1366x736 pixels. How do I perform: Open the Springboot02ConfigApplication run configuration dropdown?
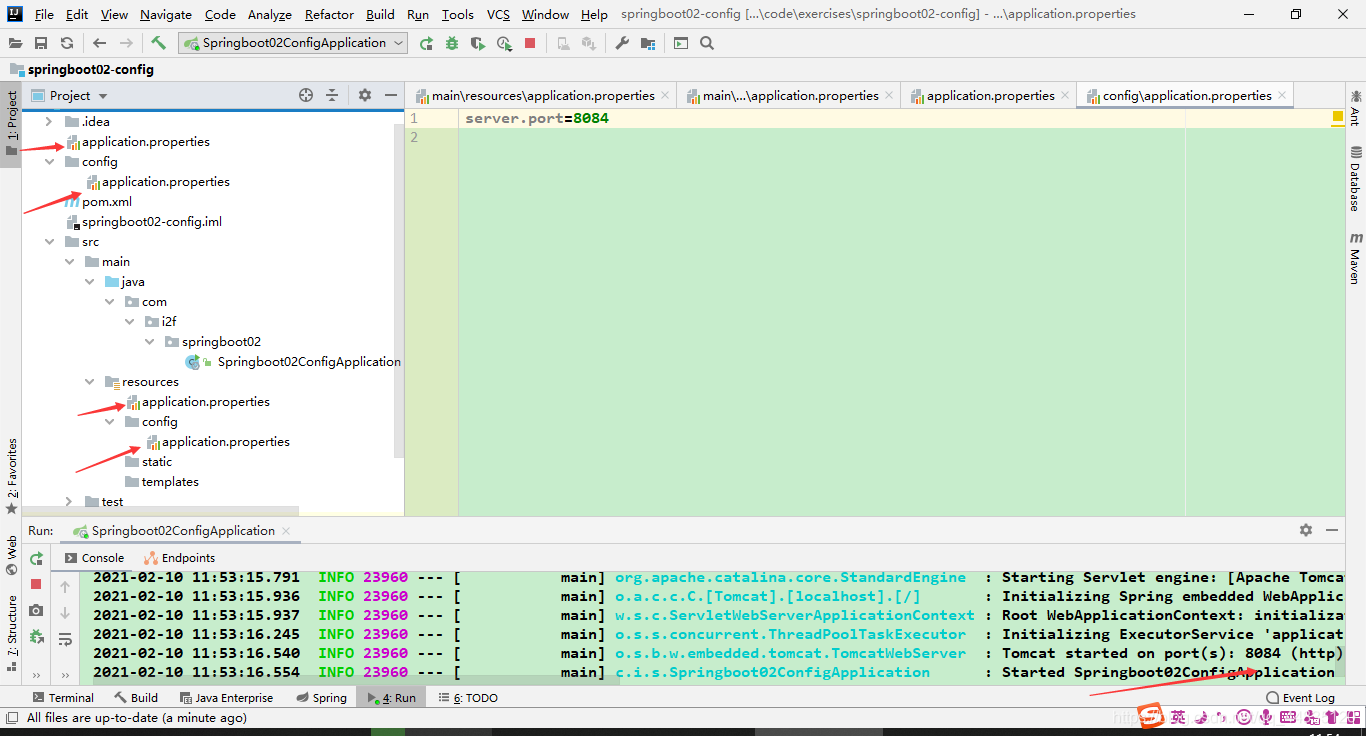coord(293,43)
